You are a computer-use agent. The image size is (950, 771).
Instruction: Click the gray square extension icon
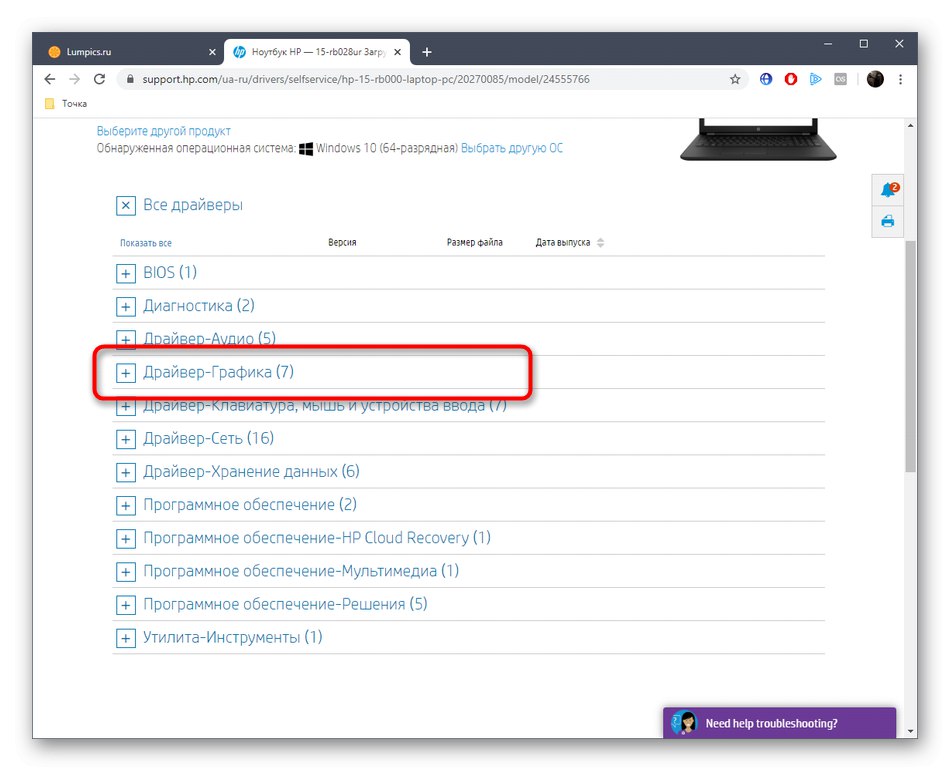coord(840,79)
